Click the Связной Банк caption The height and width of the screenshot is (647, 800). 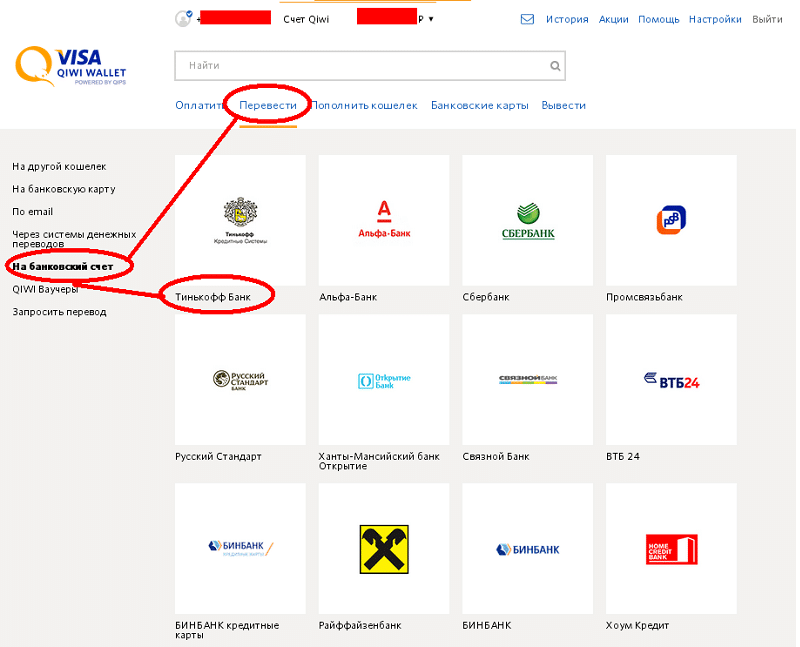point(496,456)
